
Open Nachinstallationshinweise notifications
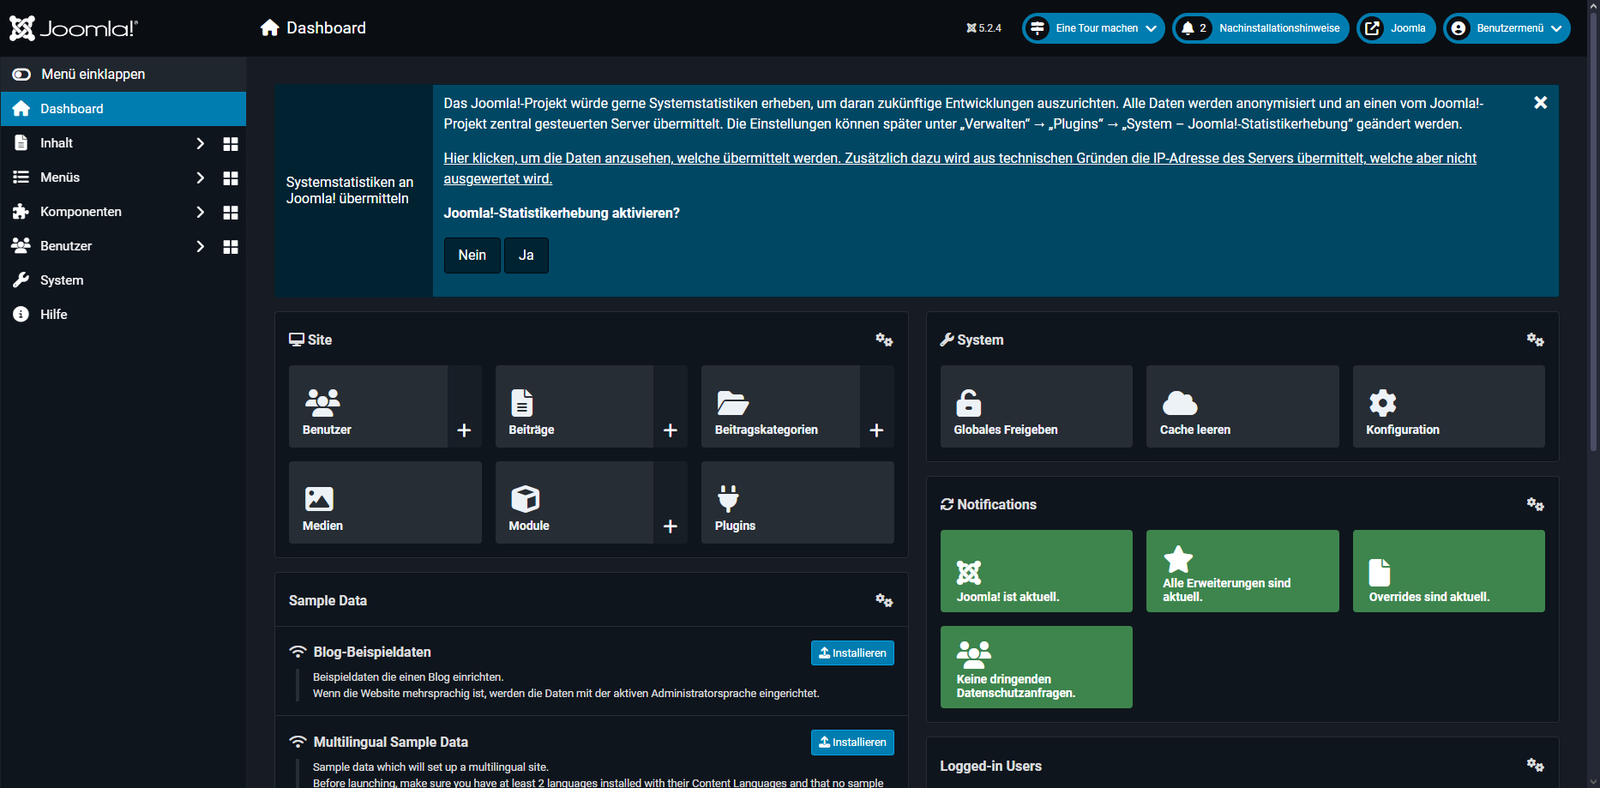(1260, 28)
